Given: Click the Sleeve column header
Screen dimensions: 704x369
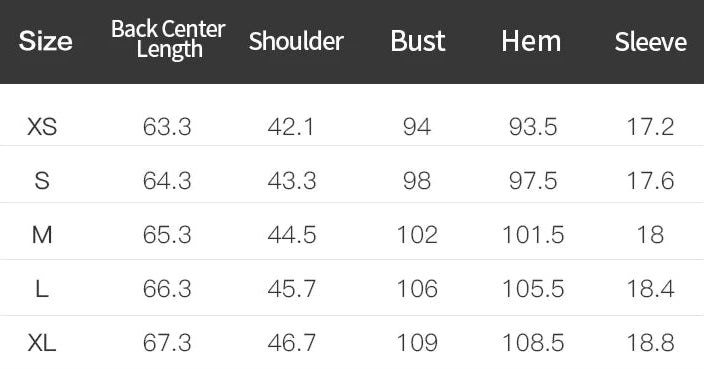Looking at the screenshot, I should pos(651,42).
